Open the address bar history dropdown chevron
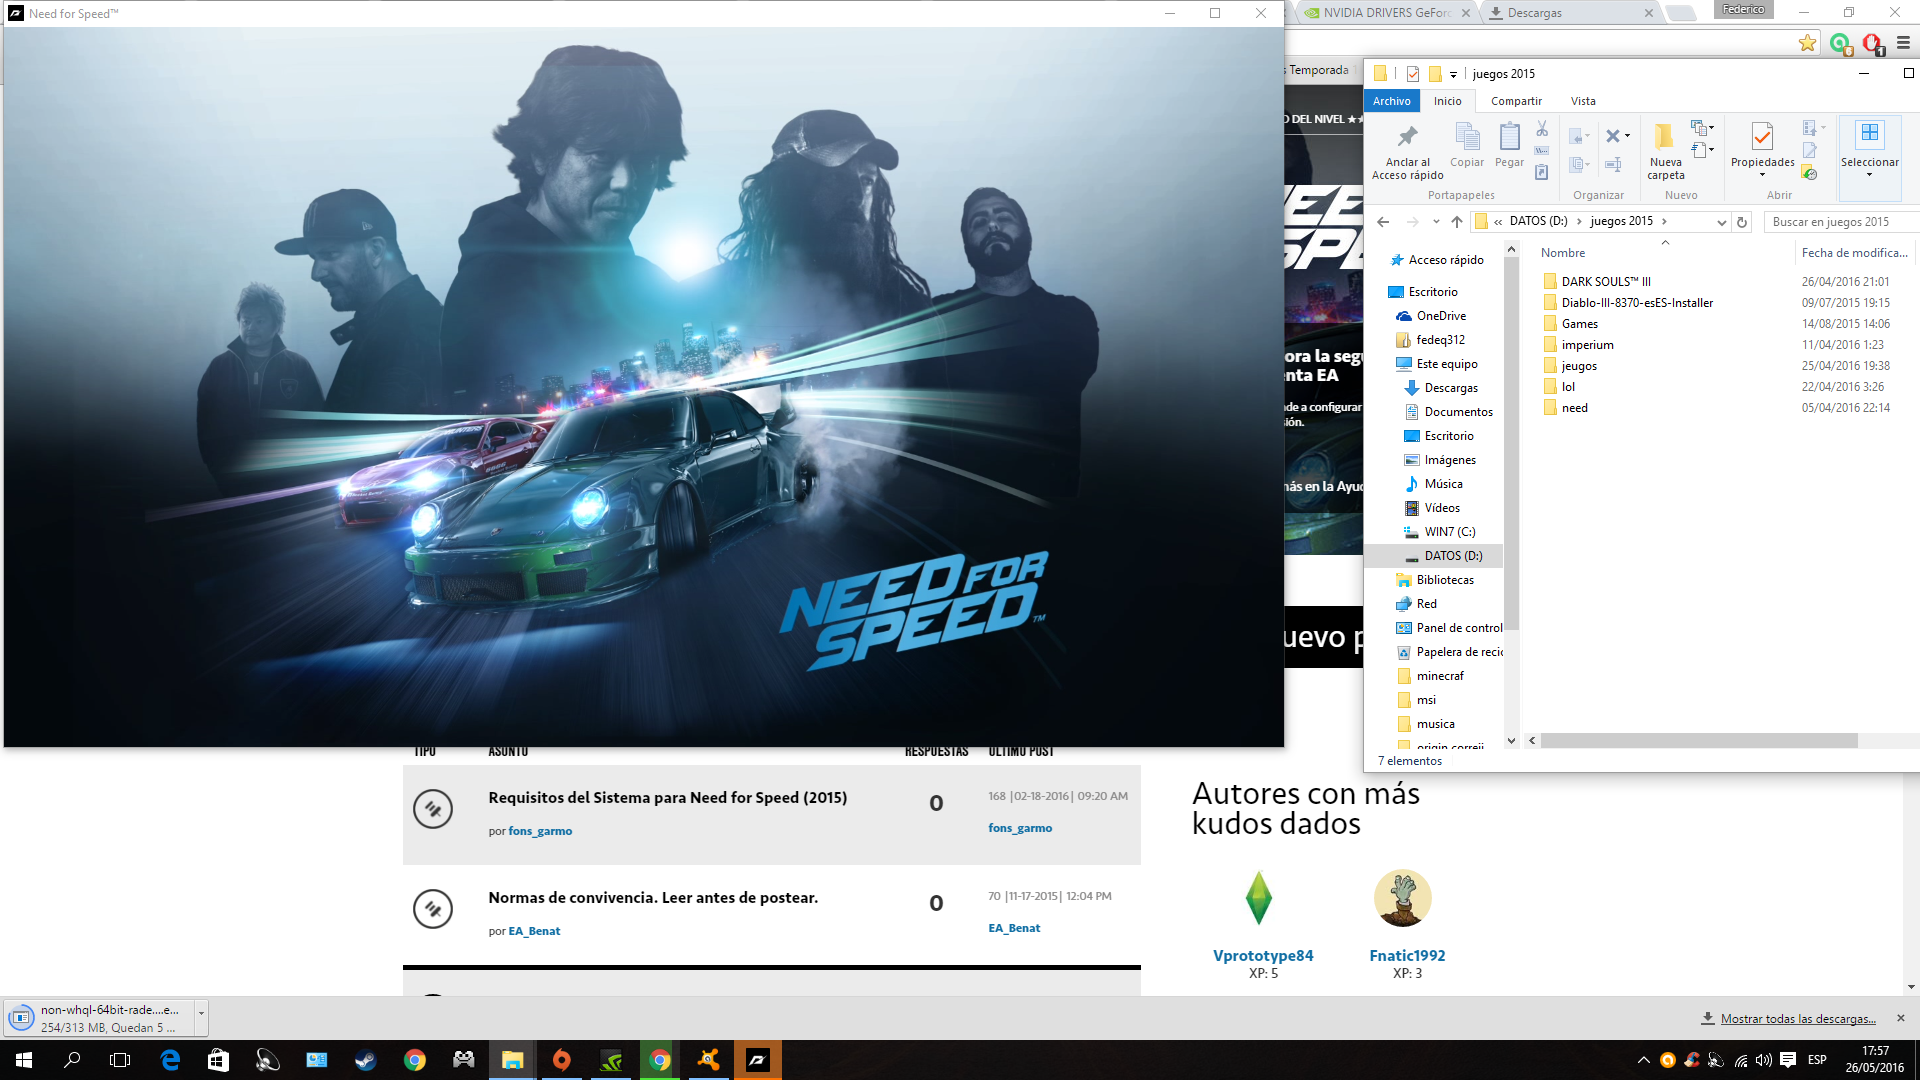This screenshot has width=1920, height=1080. (x=1721, y=222)
